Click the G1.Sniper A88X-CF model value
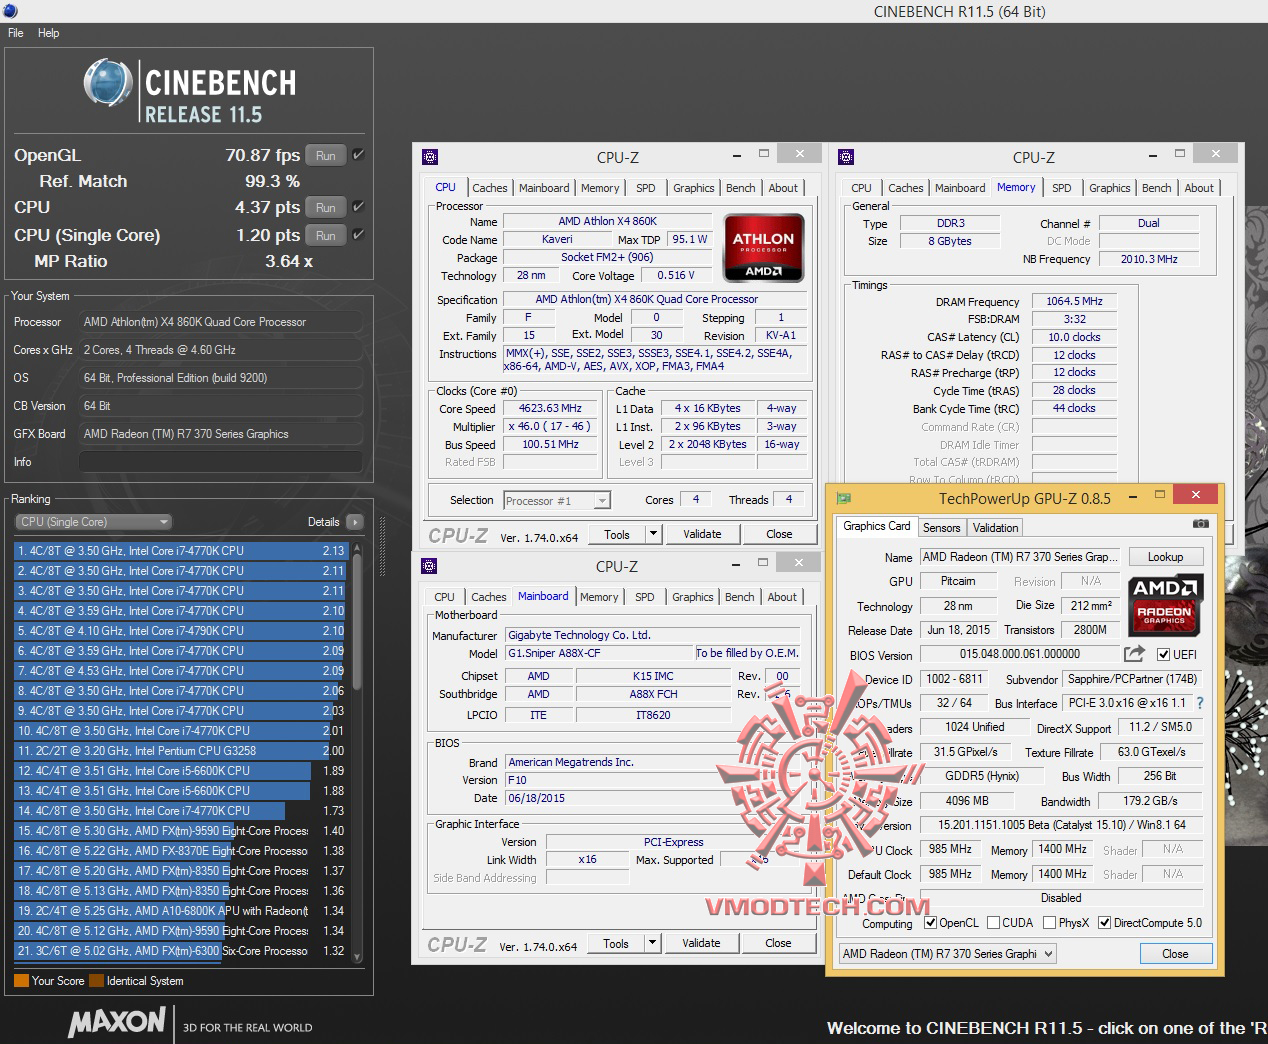Screen dimensions: 1268x1044 click(599, 653)
